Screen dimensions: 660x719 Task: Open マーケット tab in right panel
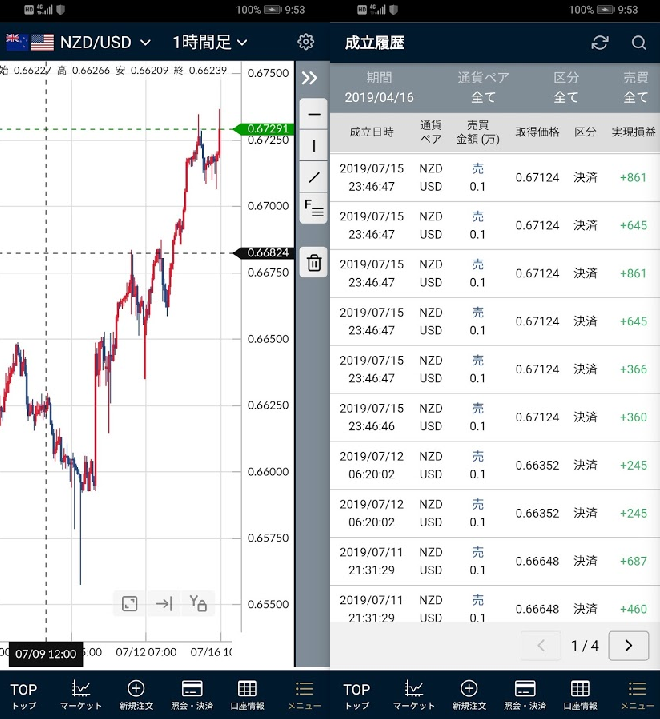click(x=414, y=695)
